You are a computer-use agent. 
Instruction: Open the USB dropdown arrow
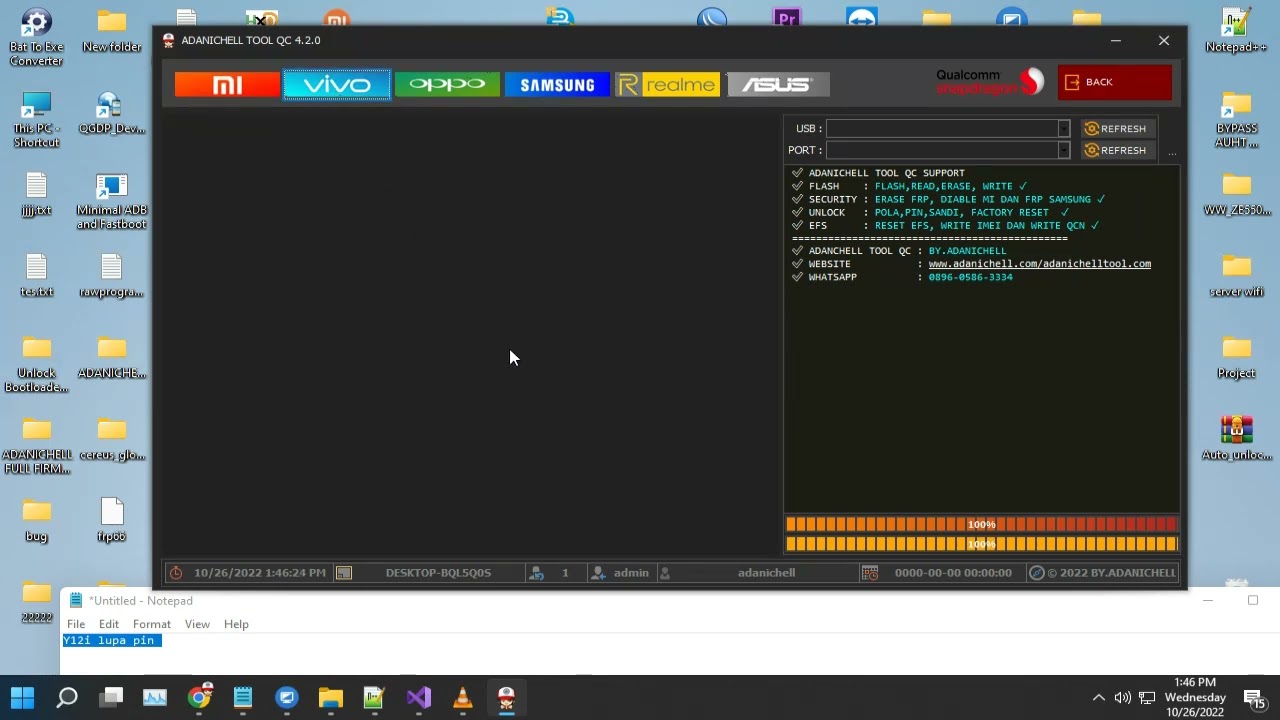pos(1064,128)
